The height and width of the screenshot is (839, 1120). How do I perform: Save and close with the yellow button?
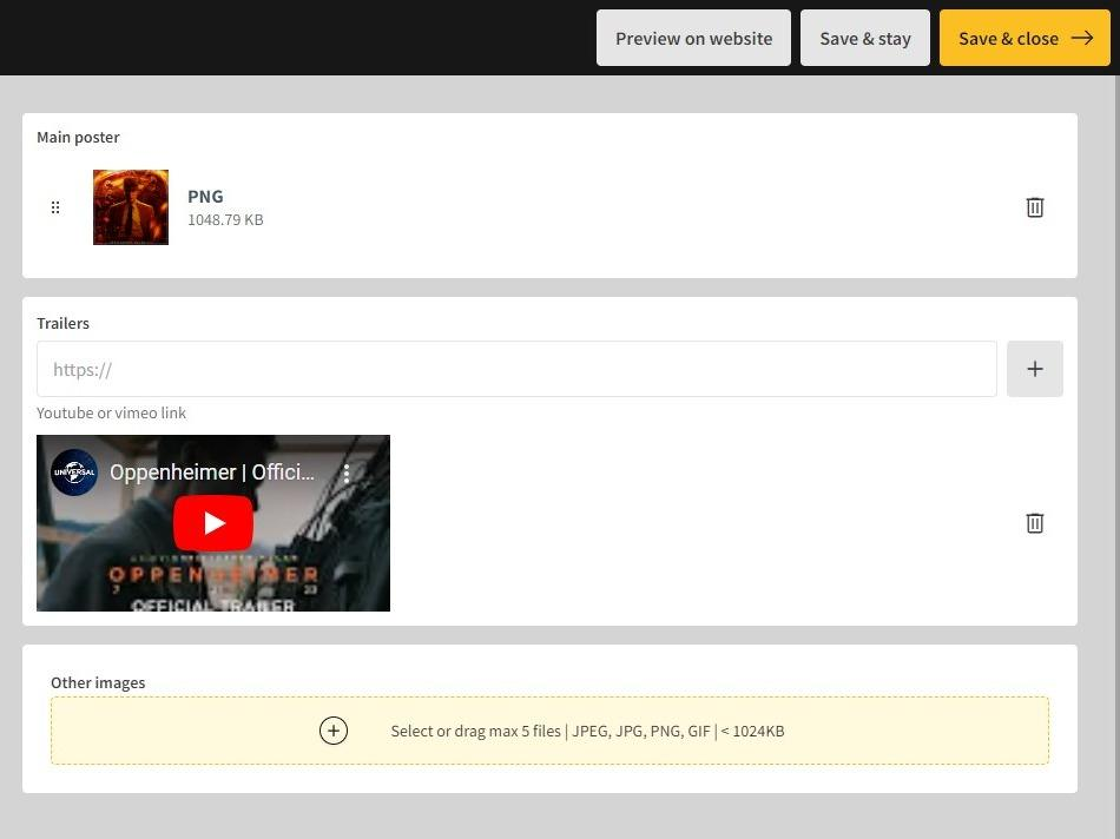pyautogui.click(x=1024, y=38)
